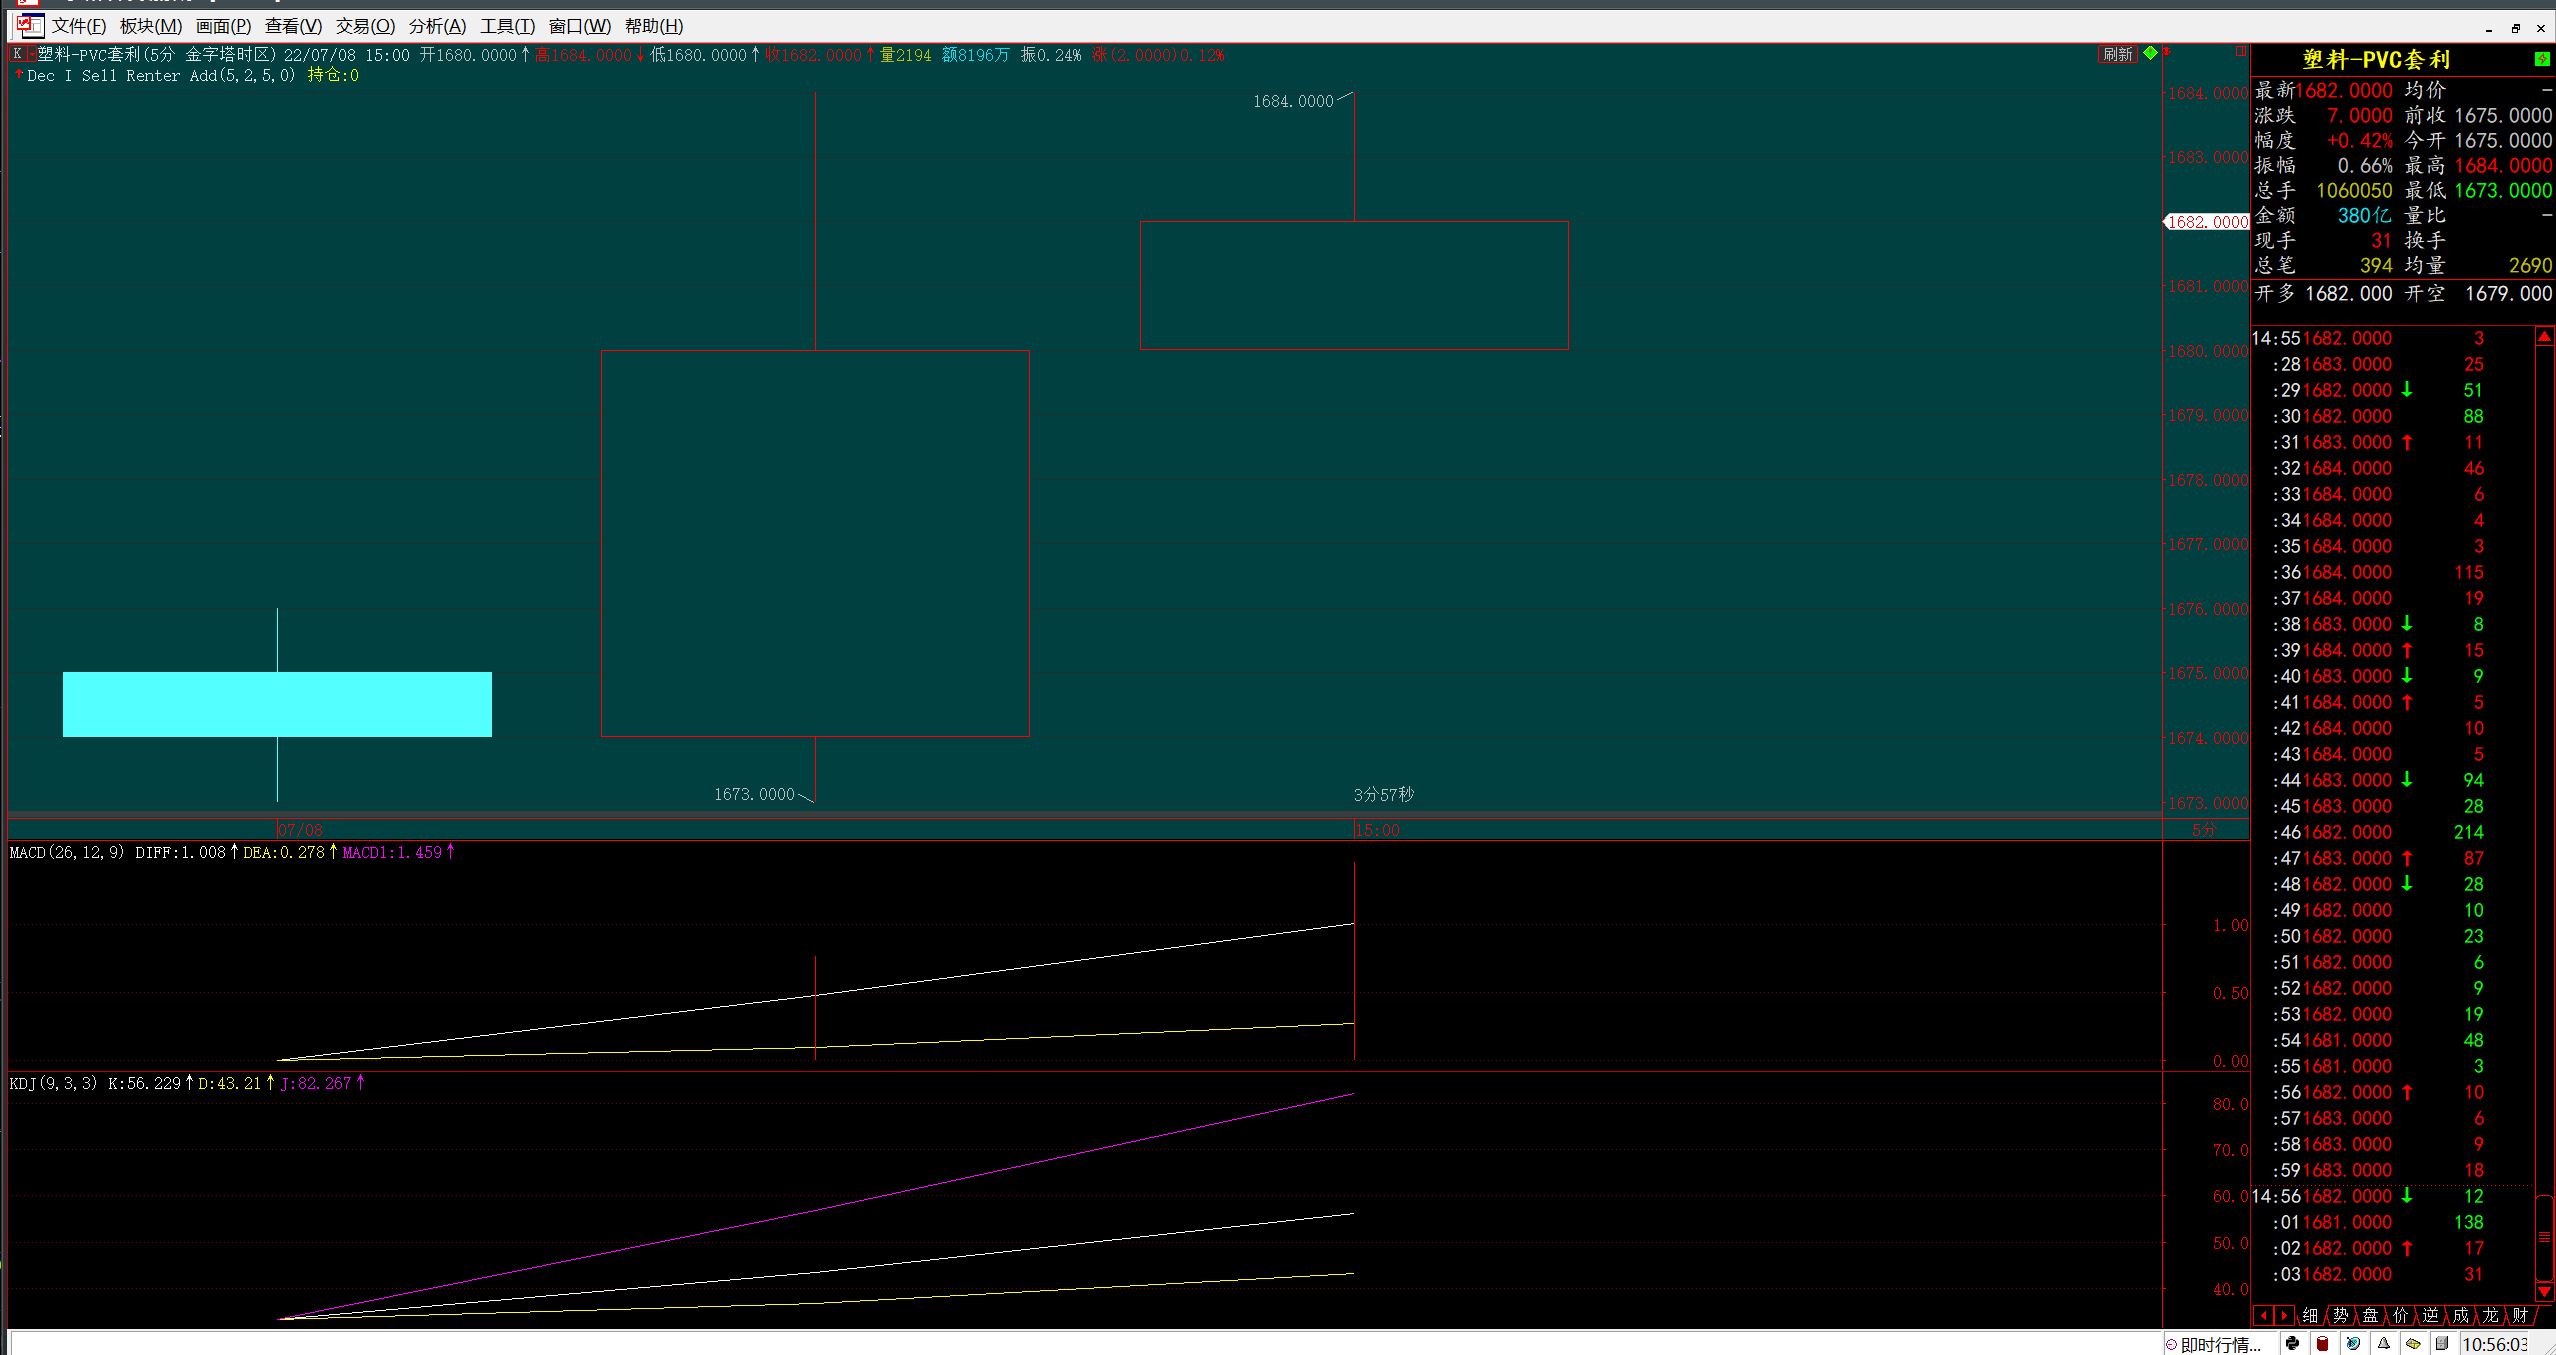The image size is (2556, 1355).
Task: Click the latest red hollow candlestick
Action: [1354, 285]
